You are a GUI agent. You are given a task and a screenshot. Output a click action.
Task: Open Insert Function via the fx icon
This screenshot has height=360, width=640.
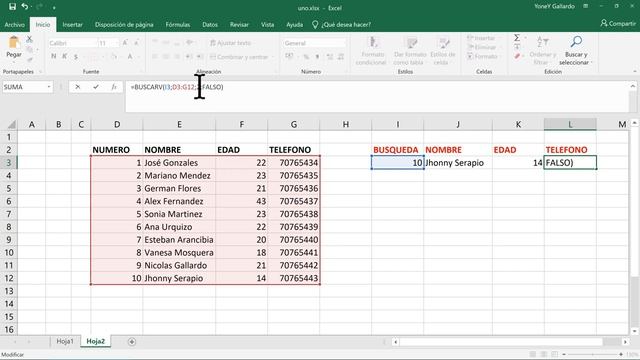click(x=114, y=87)
